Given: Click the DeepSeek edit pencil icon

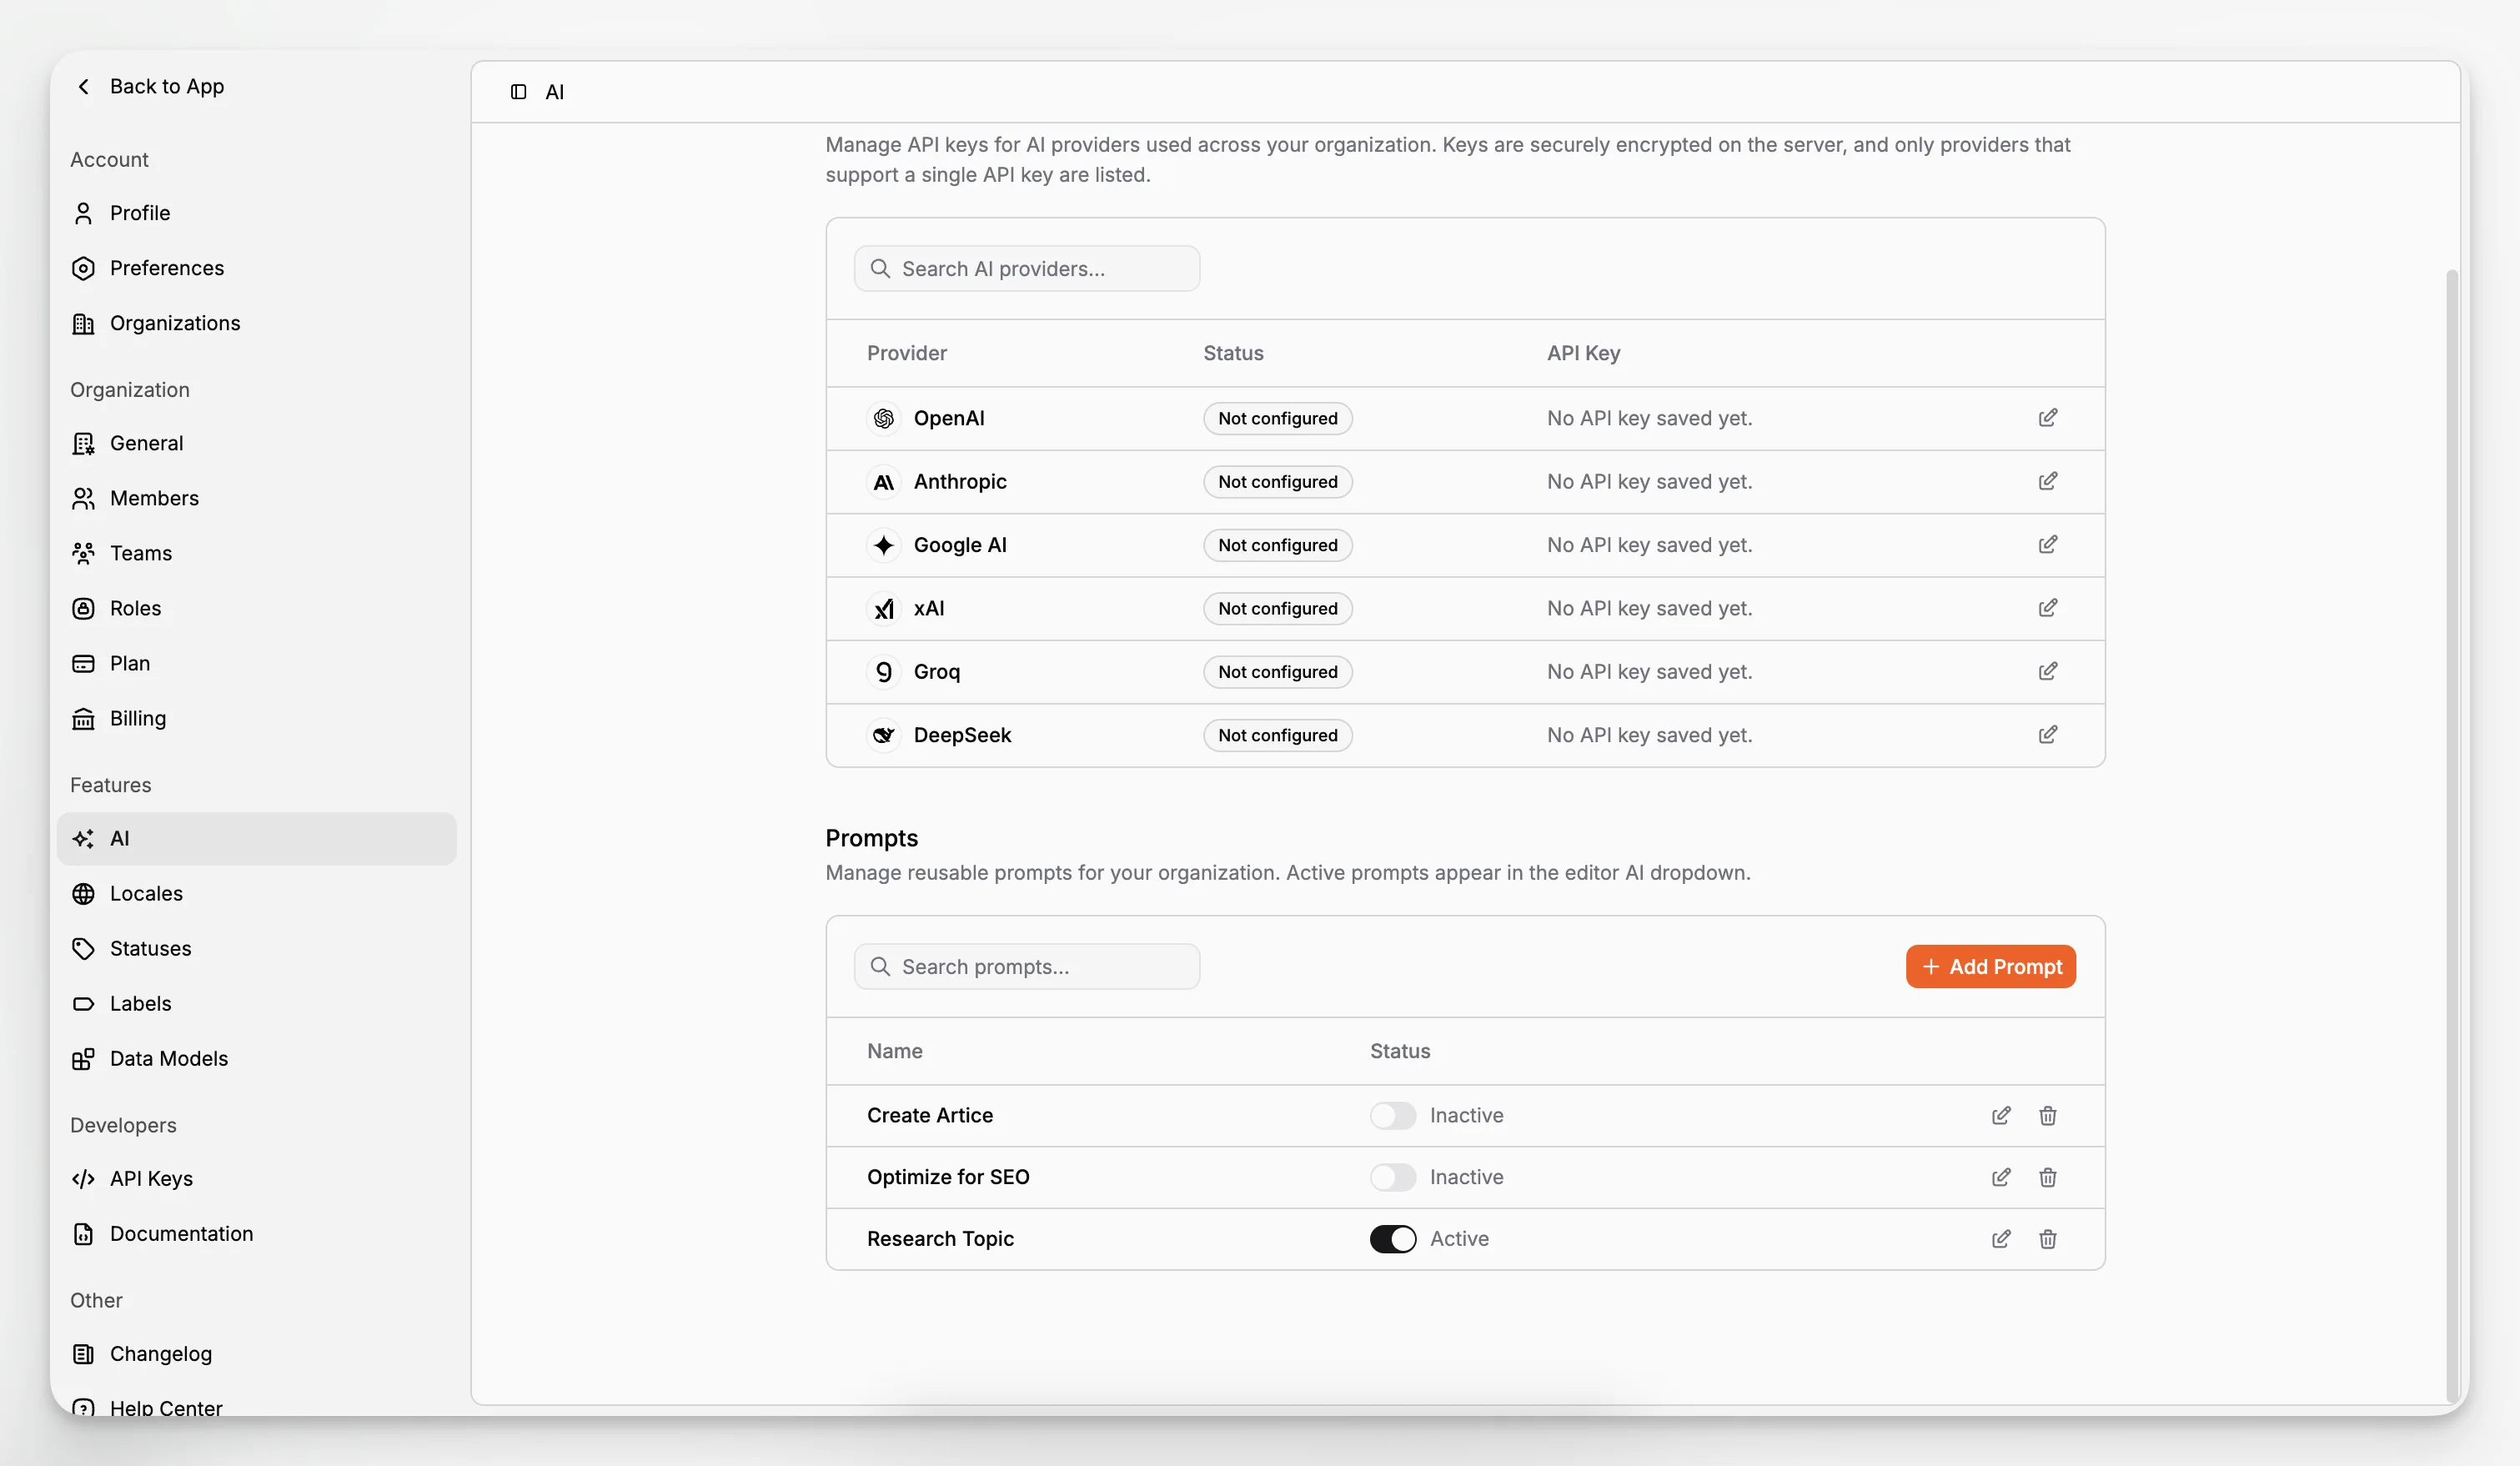Looking at the screenshot, I should (x=2047, y=735).
